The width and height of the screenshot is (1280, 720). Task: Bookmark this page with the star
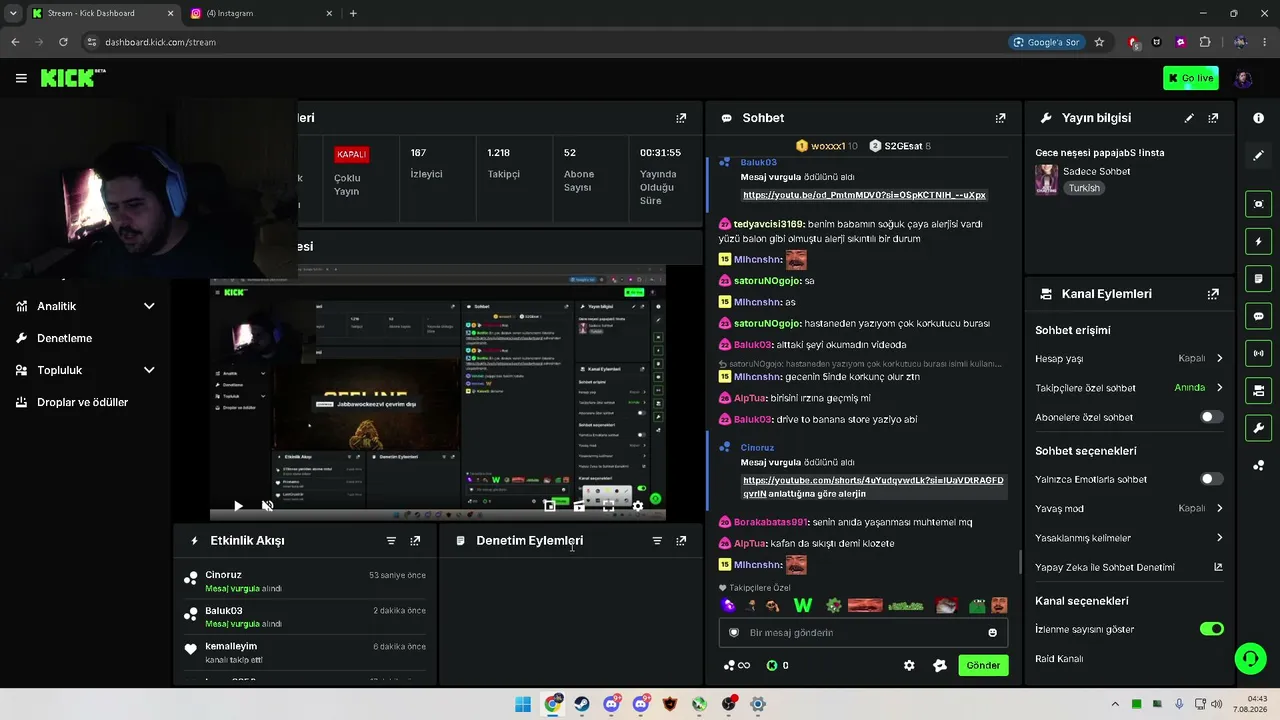[1099, 42]
